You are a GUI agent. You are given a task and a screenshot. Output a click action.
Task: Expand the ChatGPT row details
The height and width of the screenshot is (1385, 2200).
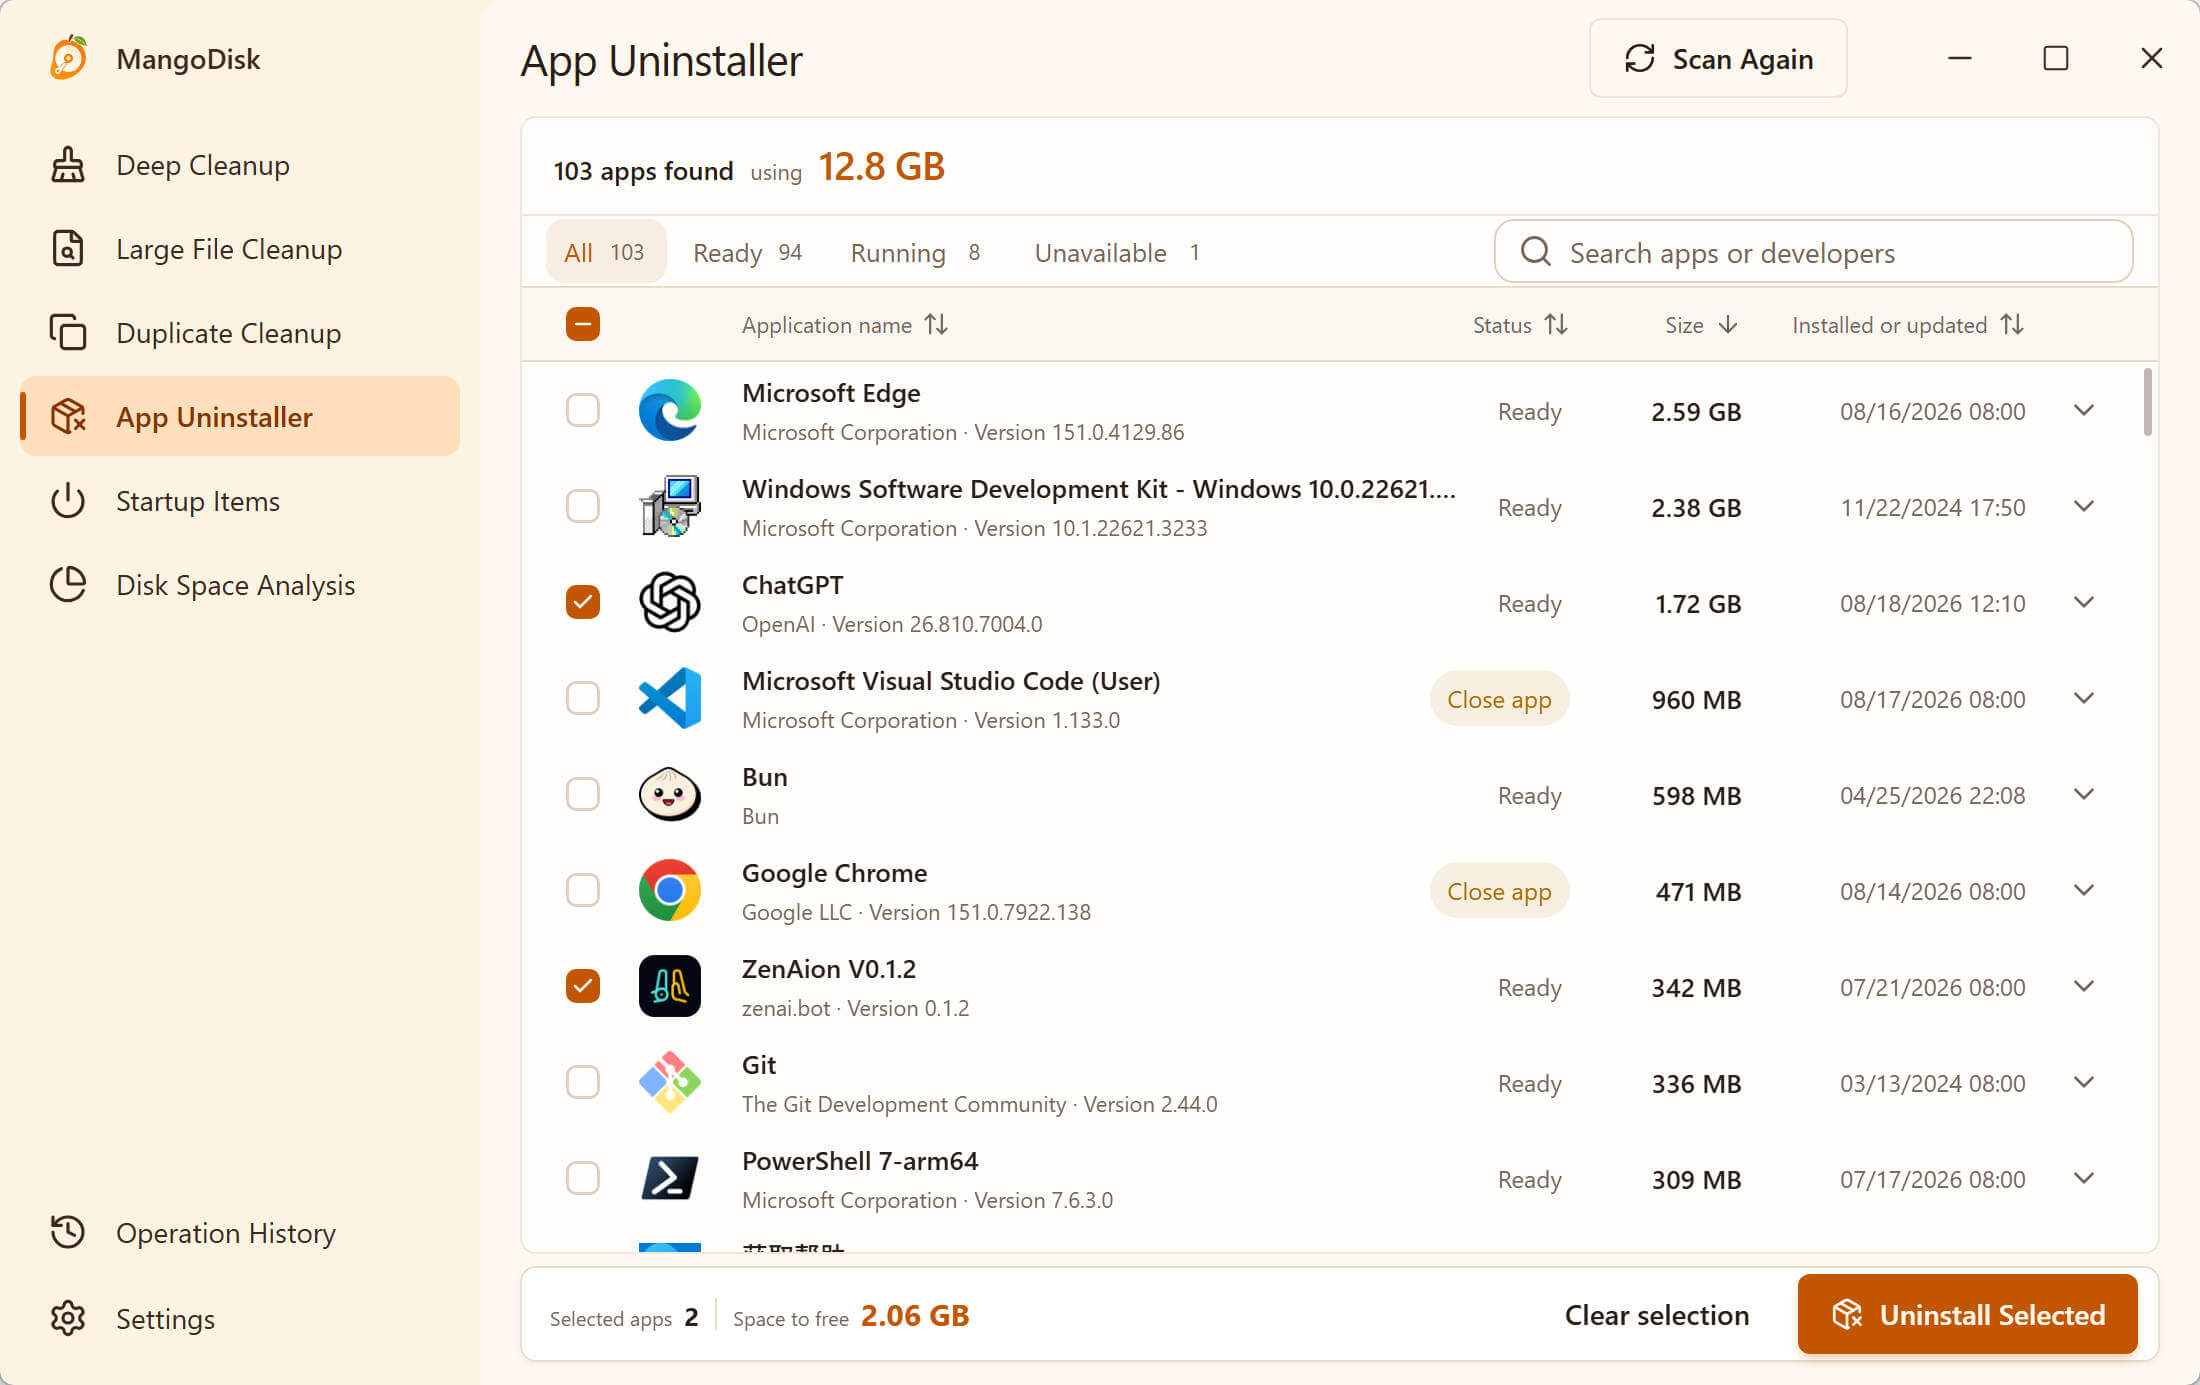coord(2084,602)
